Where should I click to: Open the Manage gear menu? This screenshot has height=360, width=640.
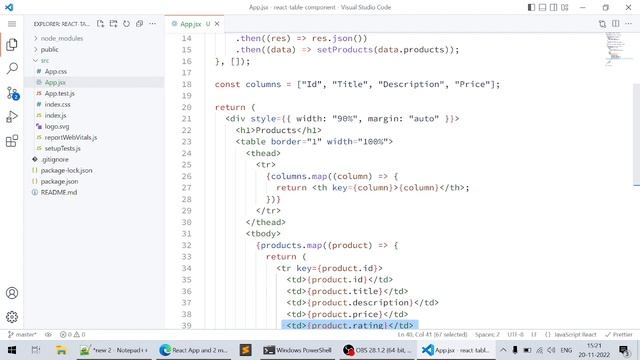(12, 317)
